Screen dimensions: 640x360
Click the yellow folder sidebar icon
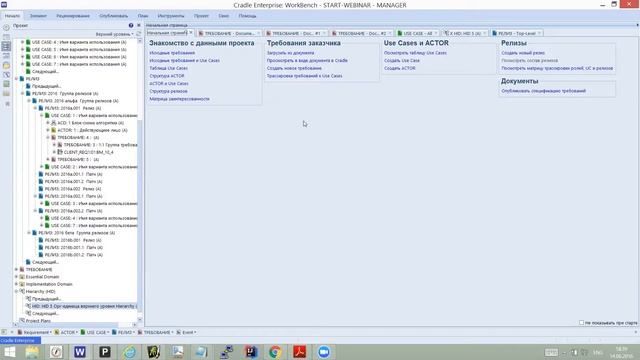tap(6, 65)
